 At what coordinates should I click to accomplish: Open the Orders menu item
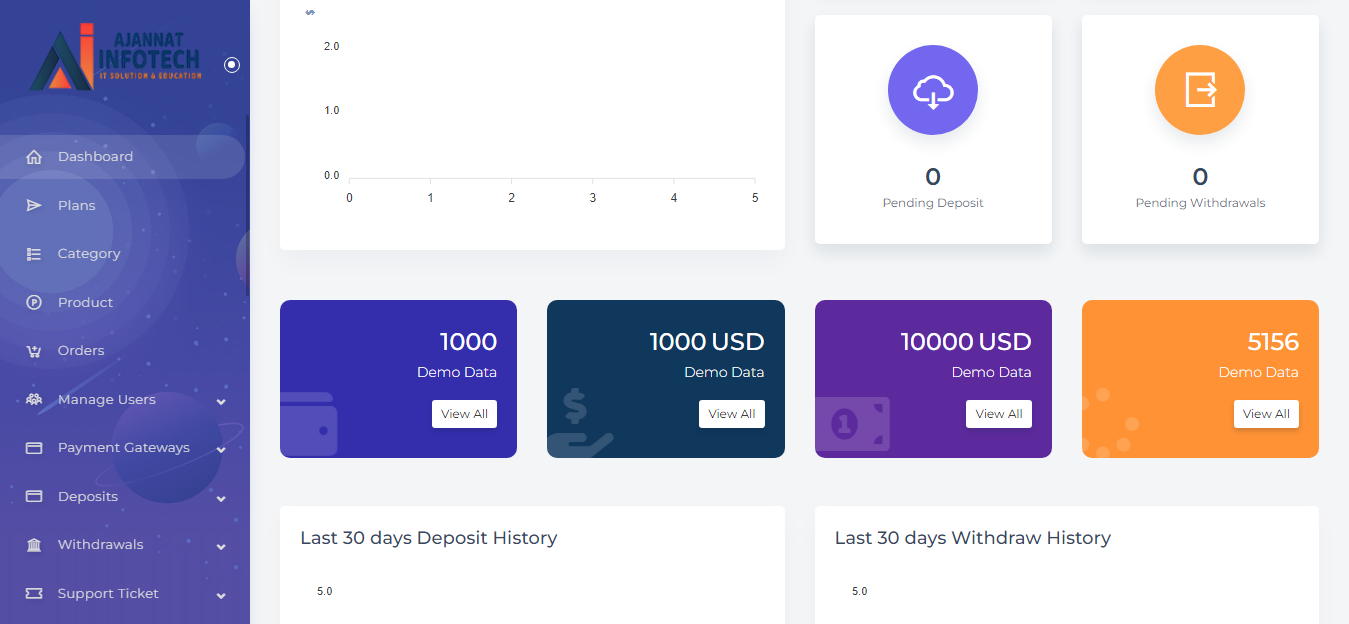81,351
